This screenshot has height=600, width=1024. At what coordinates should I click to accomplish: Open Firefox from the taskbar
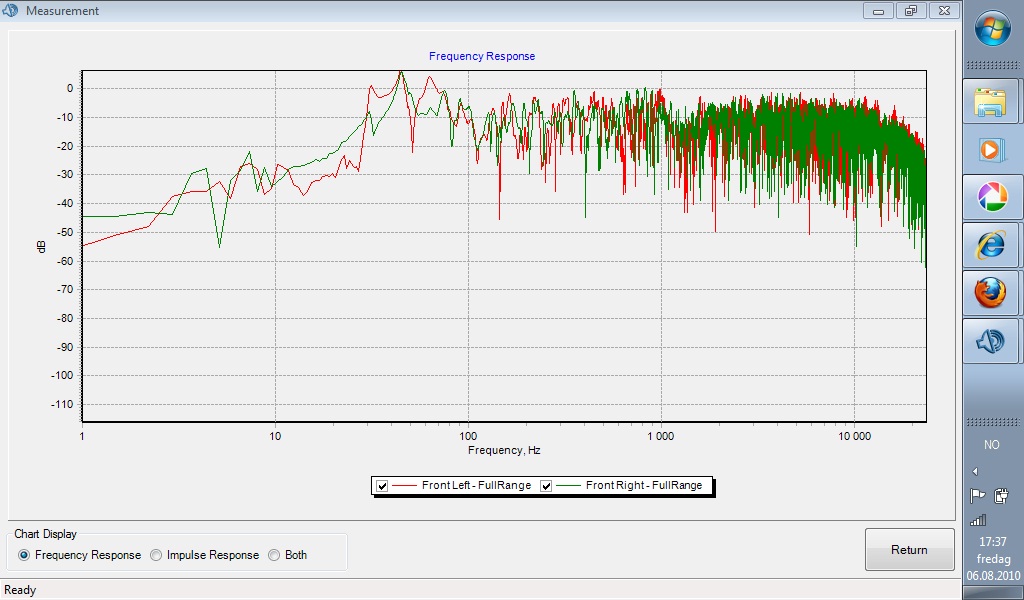(990, 293)
